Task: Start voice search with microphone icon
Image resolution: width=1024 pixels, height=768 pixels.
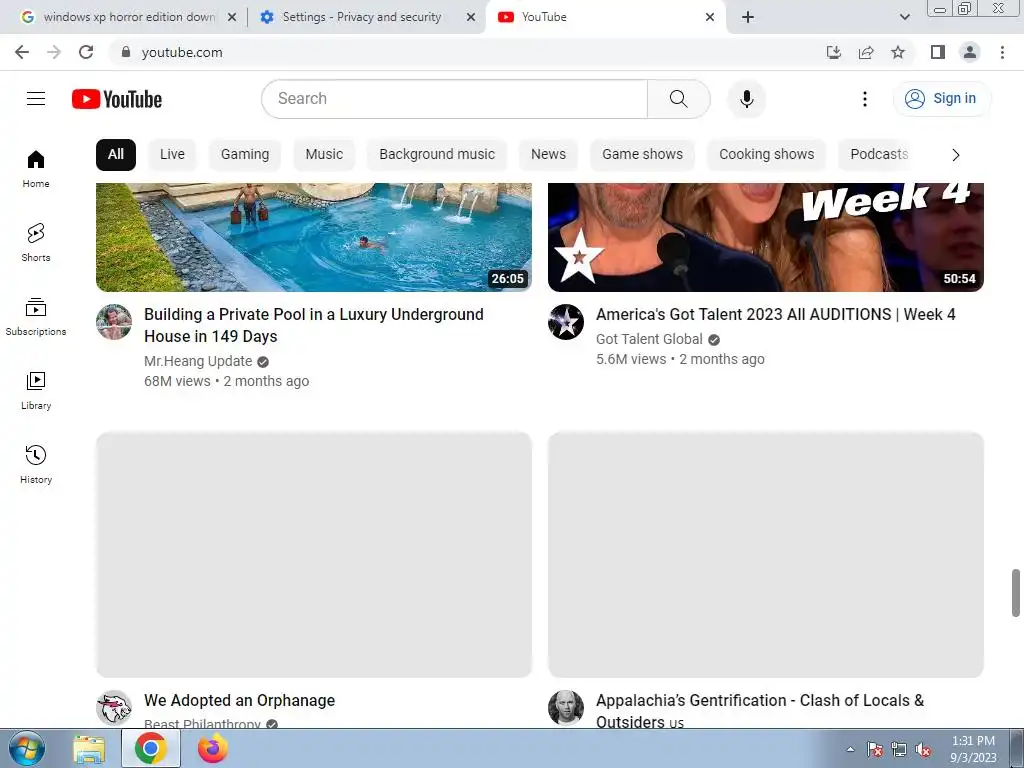Action: [x=746, y=99]
